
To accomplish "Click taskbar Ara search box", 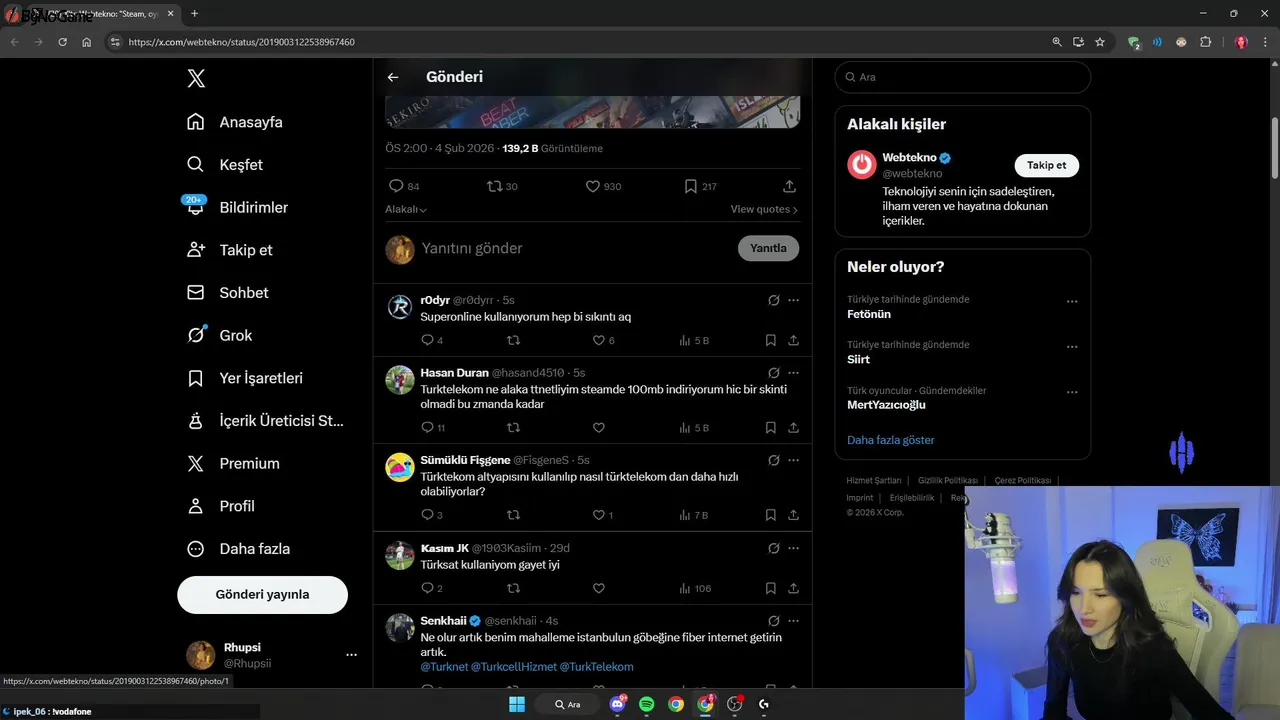I will tap(568, 704).
